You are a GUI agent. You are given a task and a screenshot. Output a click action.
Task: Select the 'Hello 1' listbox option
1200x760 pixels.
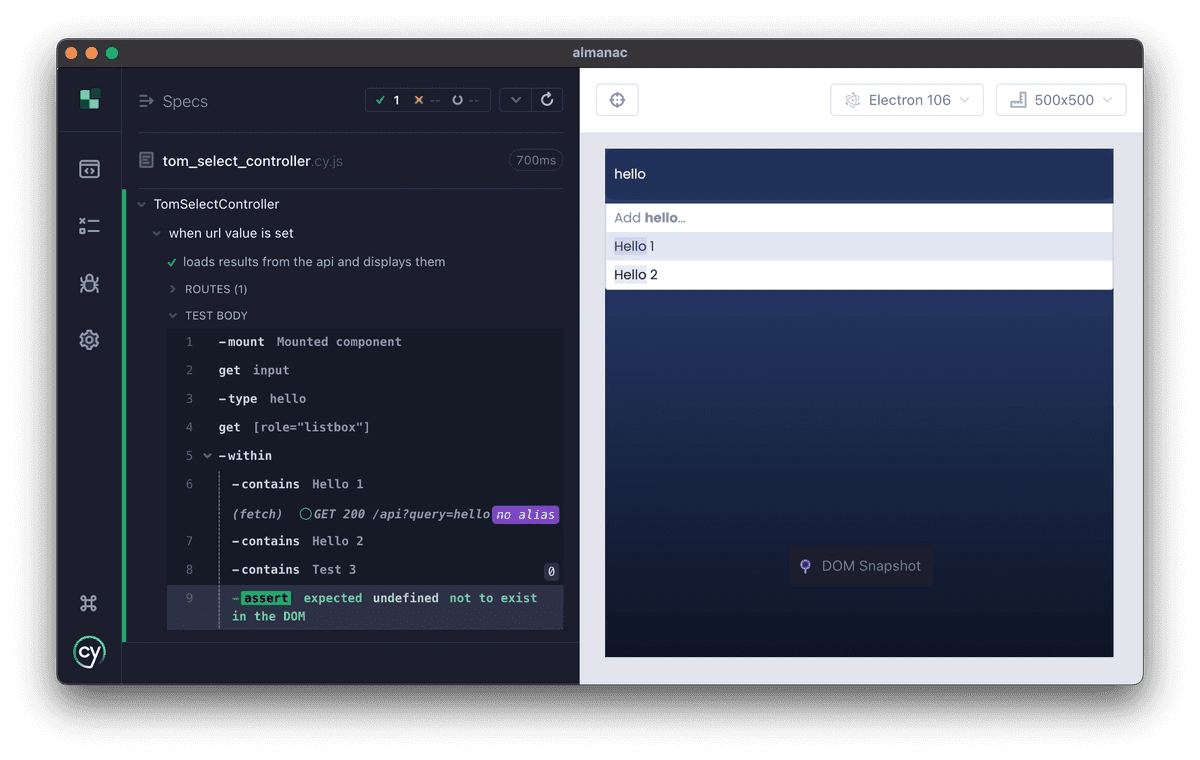[859, 247]
